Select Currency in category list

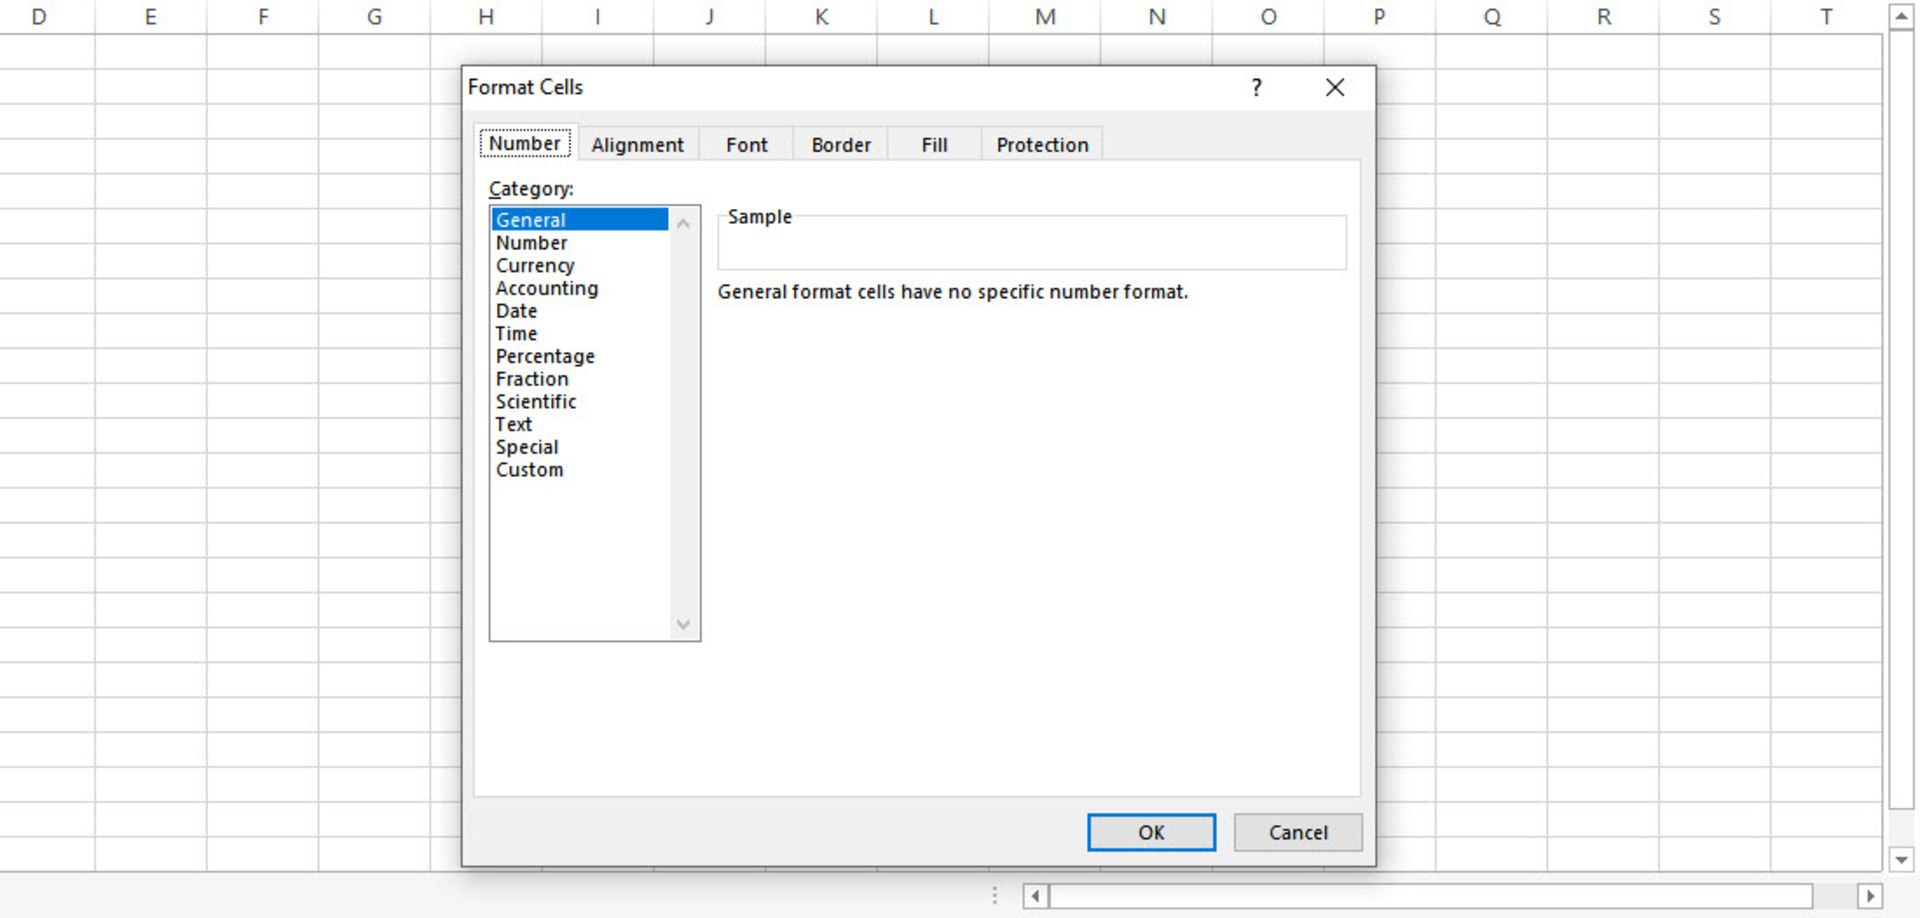(x=535, y=266)
